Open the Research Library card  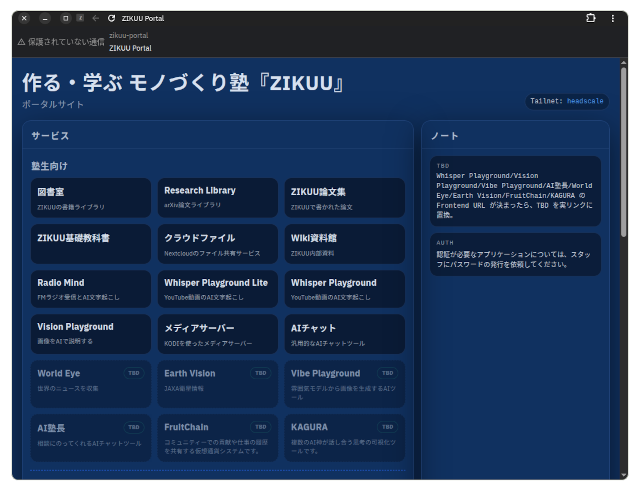[x=217, y=197]
